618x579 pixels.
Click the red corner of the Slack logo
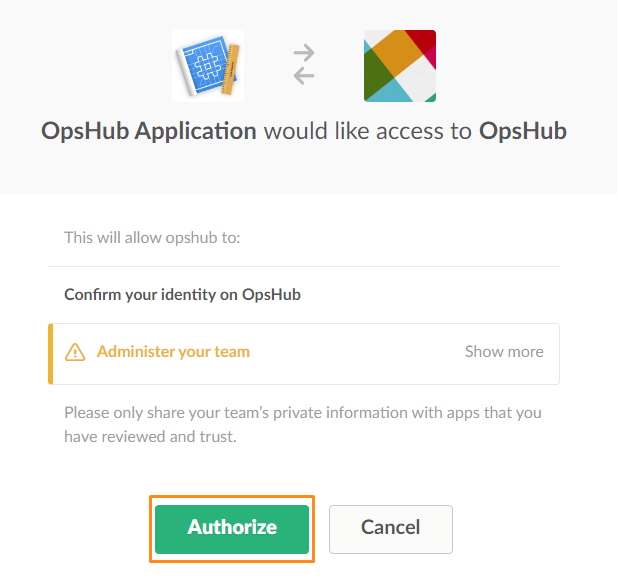[x=422, y=42]
